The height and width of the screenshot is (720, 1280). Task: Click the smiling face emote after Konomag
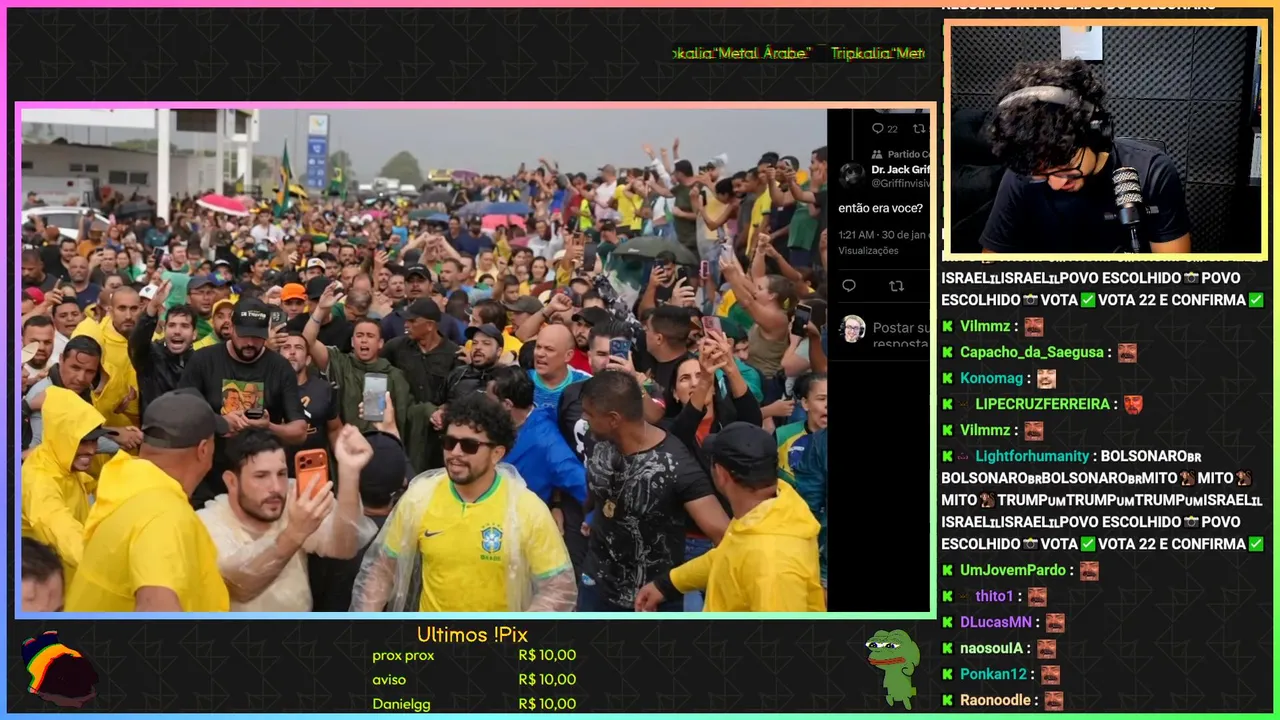click(x=1046, y=378)
